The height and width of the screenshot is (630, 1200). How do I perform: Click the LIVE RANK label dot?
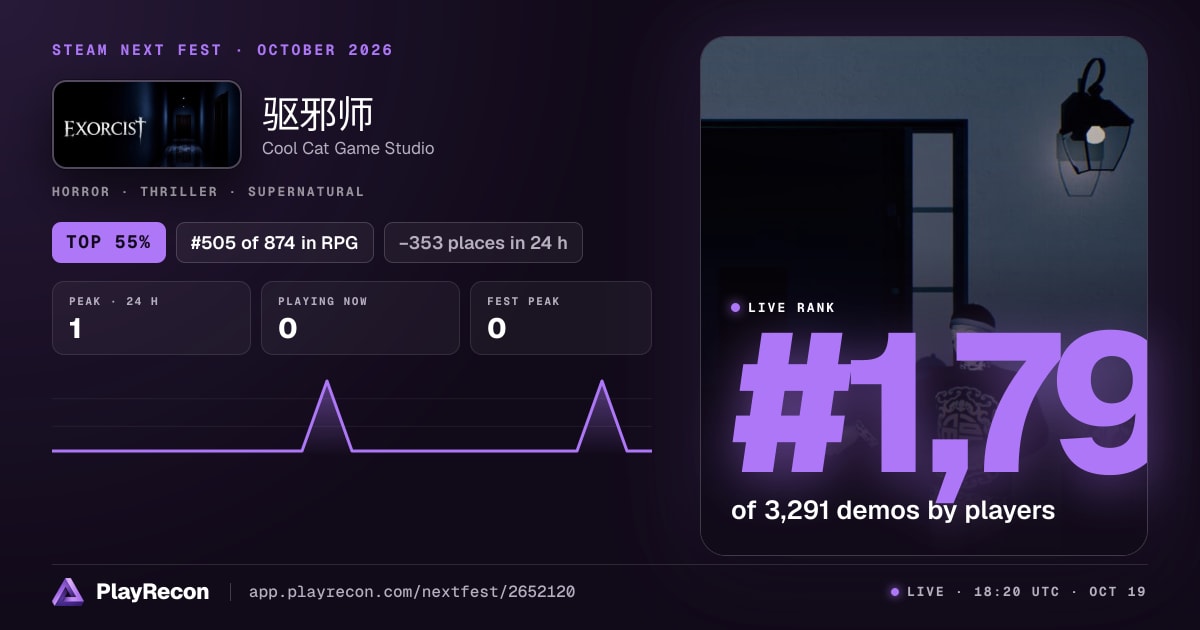click(x=736, y=307)
